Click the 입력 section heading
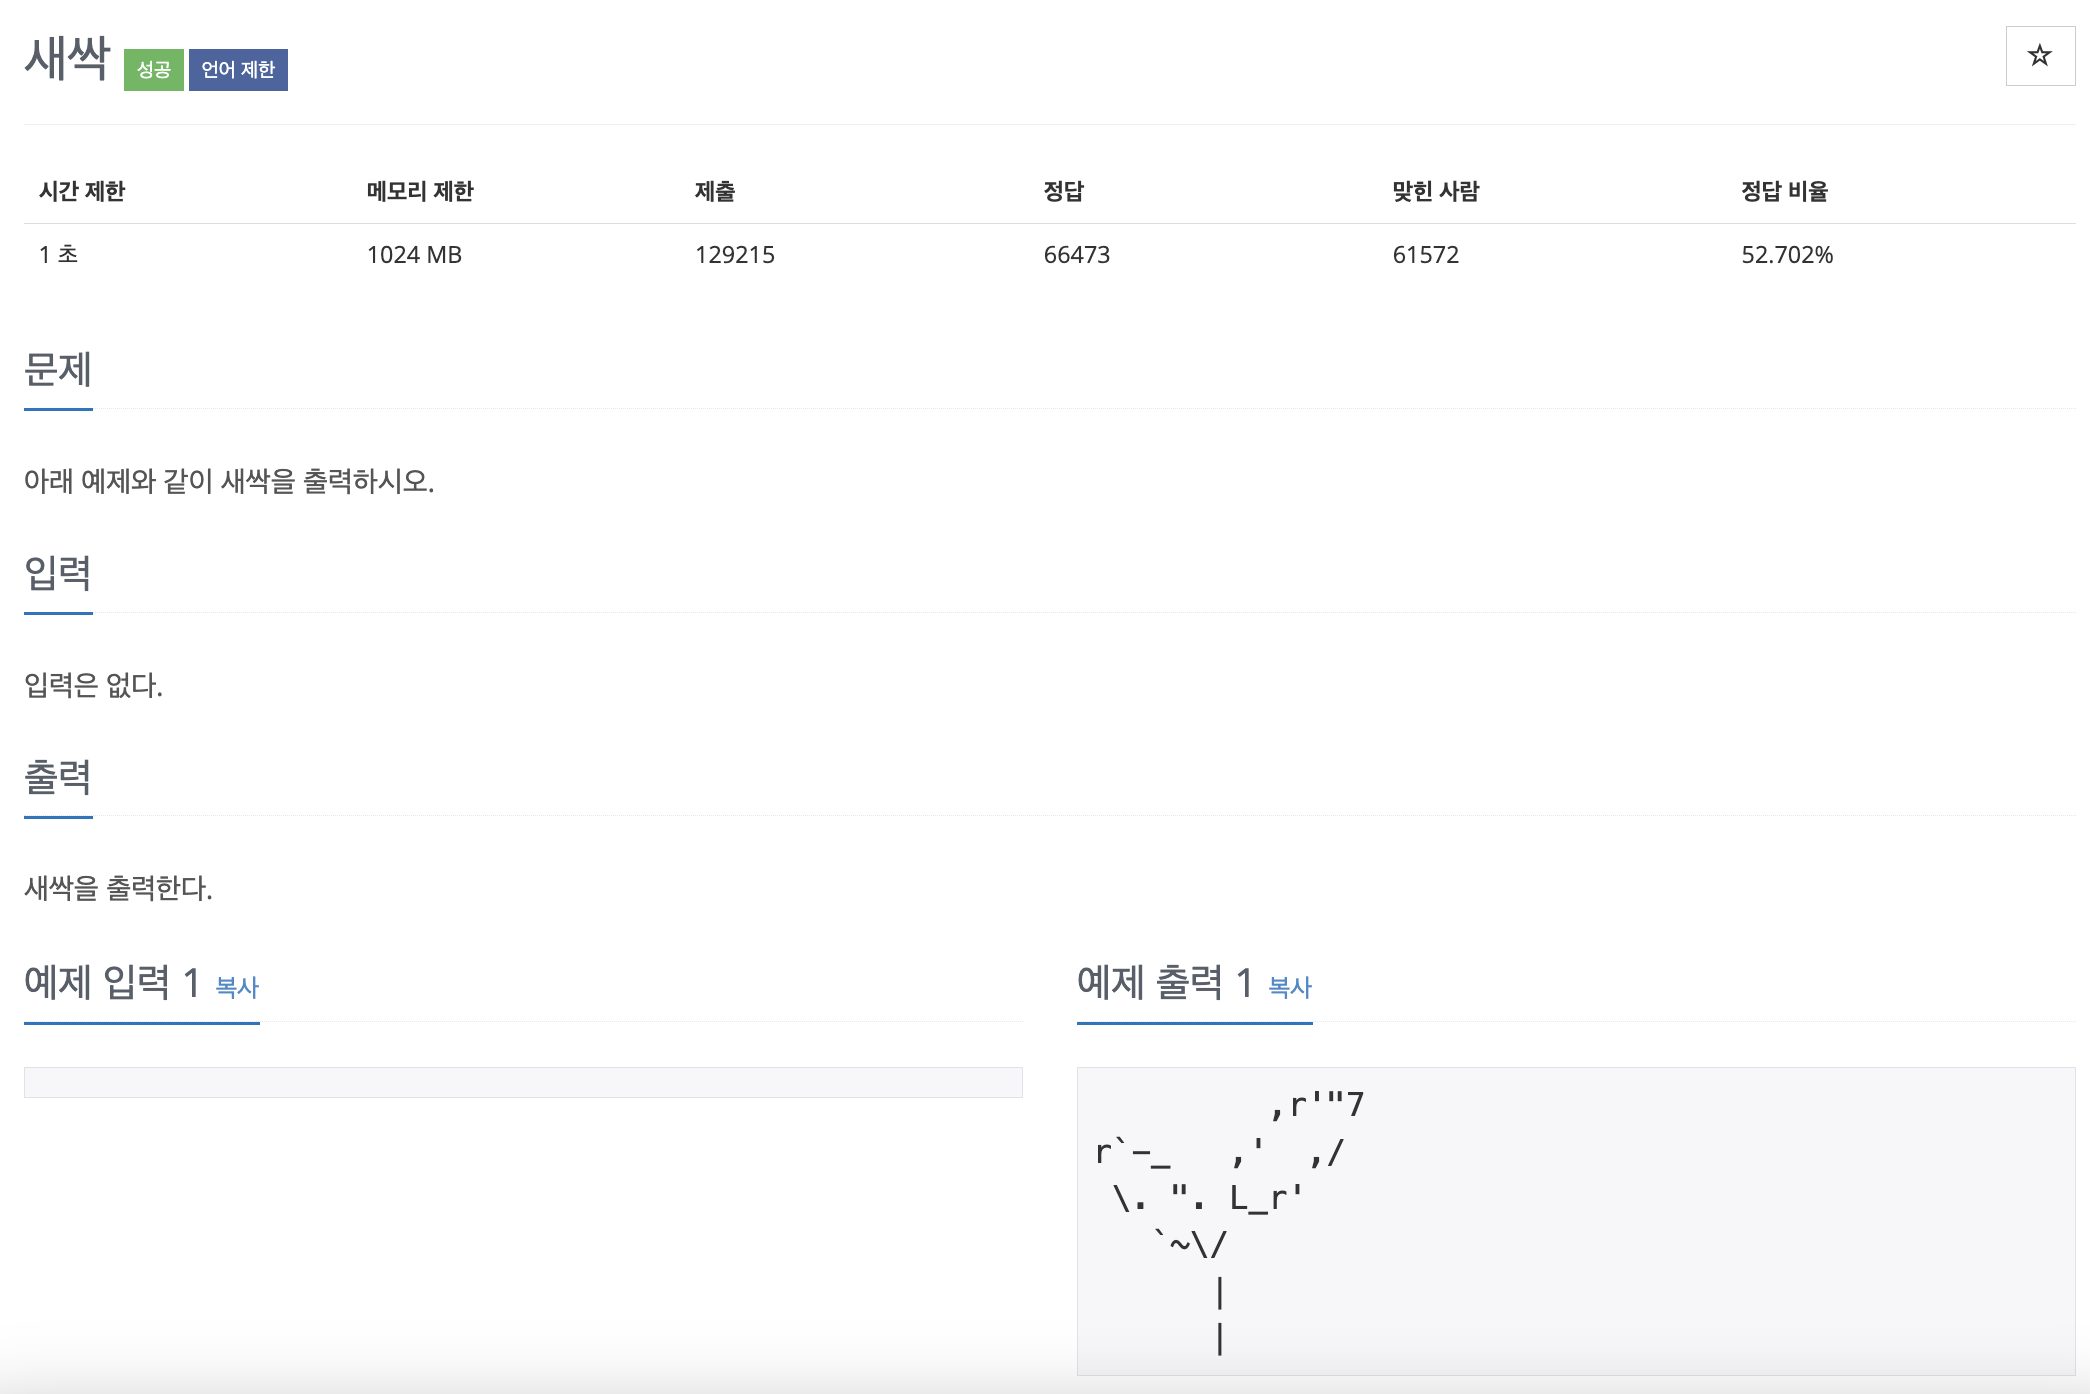2090x1394 pixels. point(58,573)
